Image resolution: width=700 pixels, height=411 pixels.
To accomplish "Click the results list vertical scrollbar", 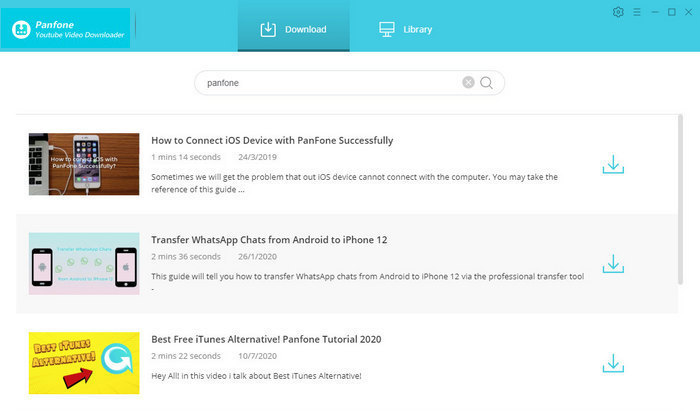I will (x=680, y=199).
